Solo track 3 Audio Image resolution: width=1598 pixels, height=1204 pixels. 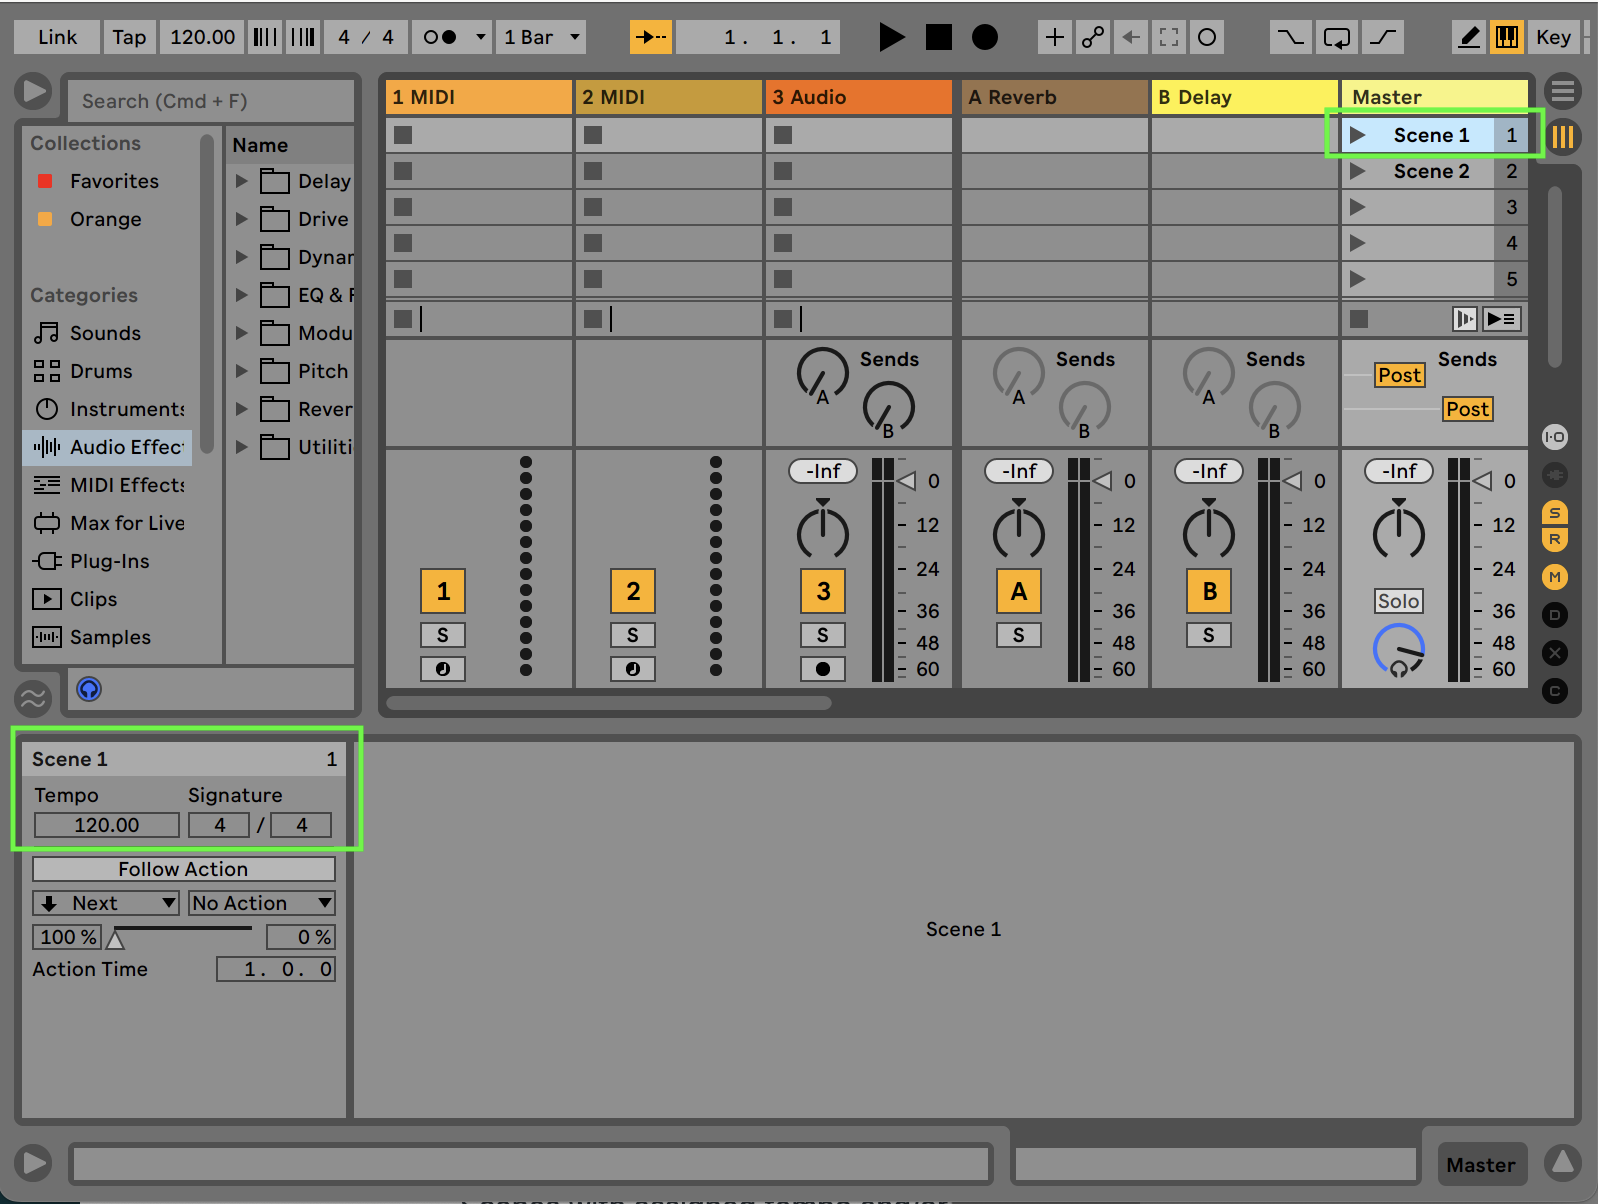pos(822,635)
